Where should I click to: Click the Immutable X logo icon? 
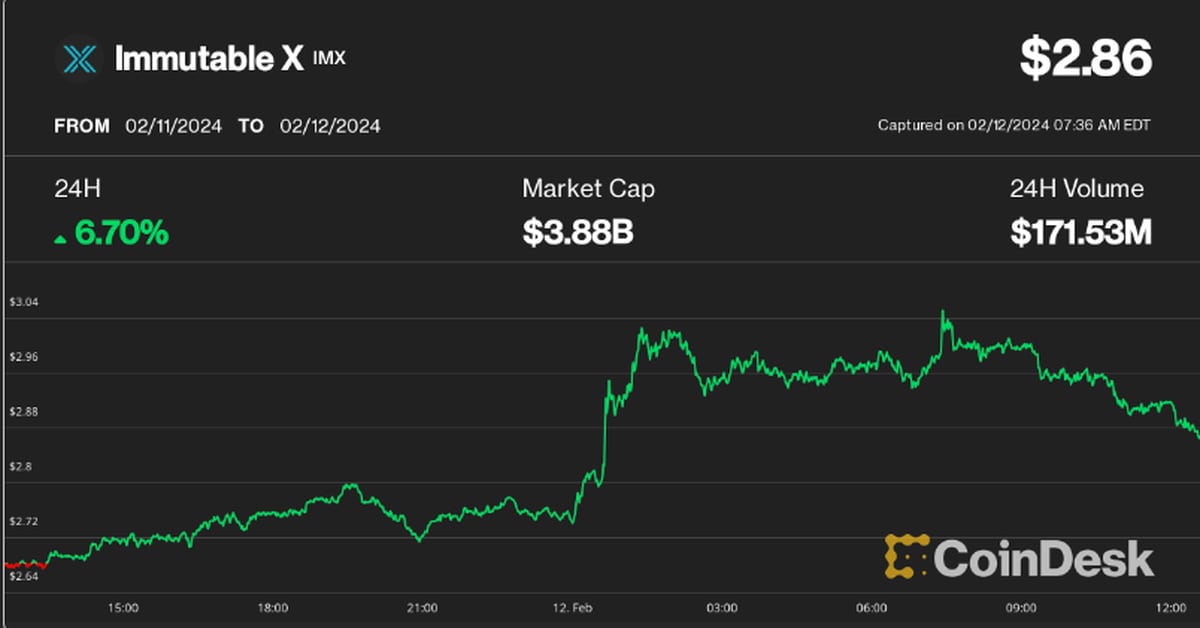[77, 58]
